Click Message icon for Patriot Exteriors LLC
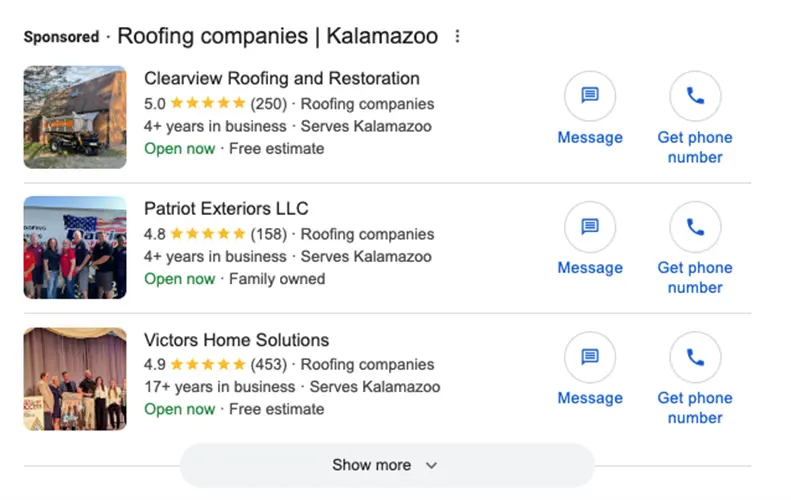Image resolution: width=791 pixels, height=500 pixels. click(x=590, y=227)
